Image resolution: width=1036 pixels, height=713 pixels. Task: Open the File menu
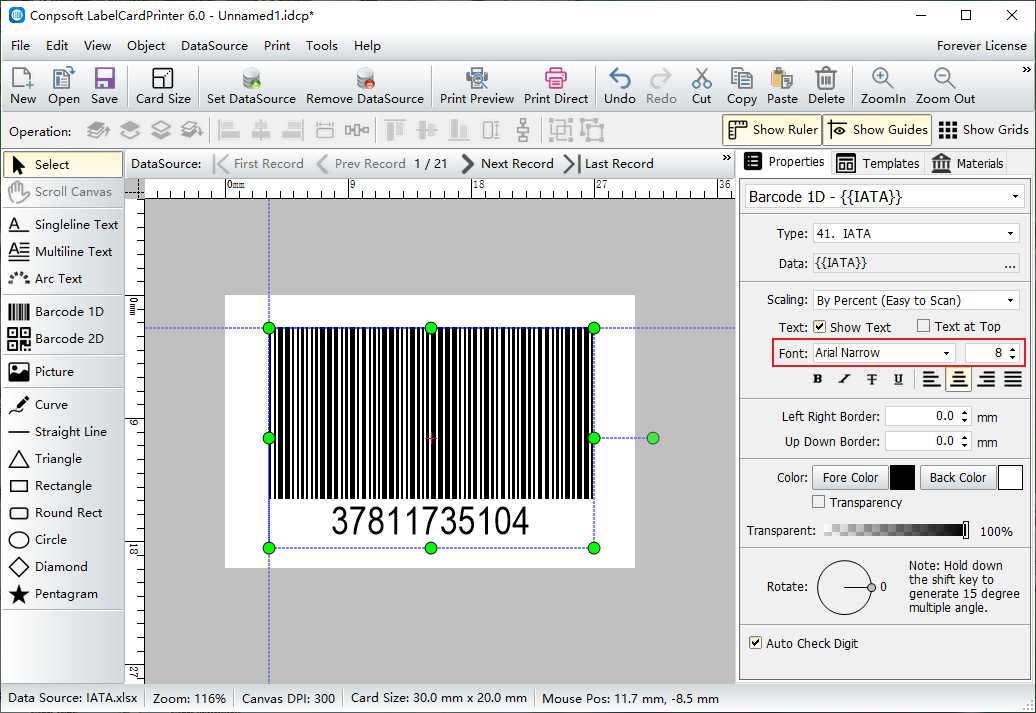20,46
